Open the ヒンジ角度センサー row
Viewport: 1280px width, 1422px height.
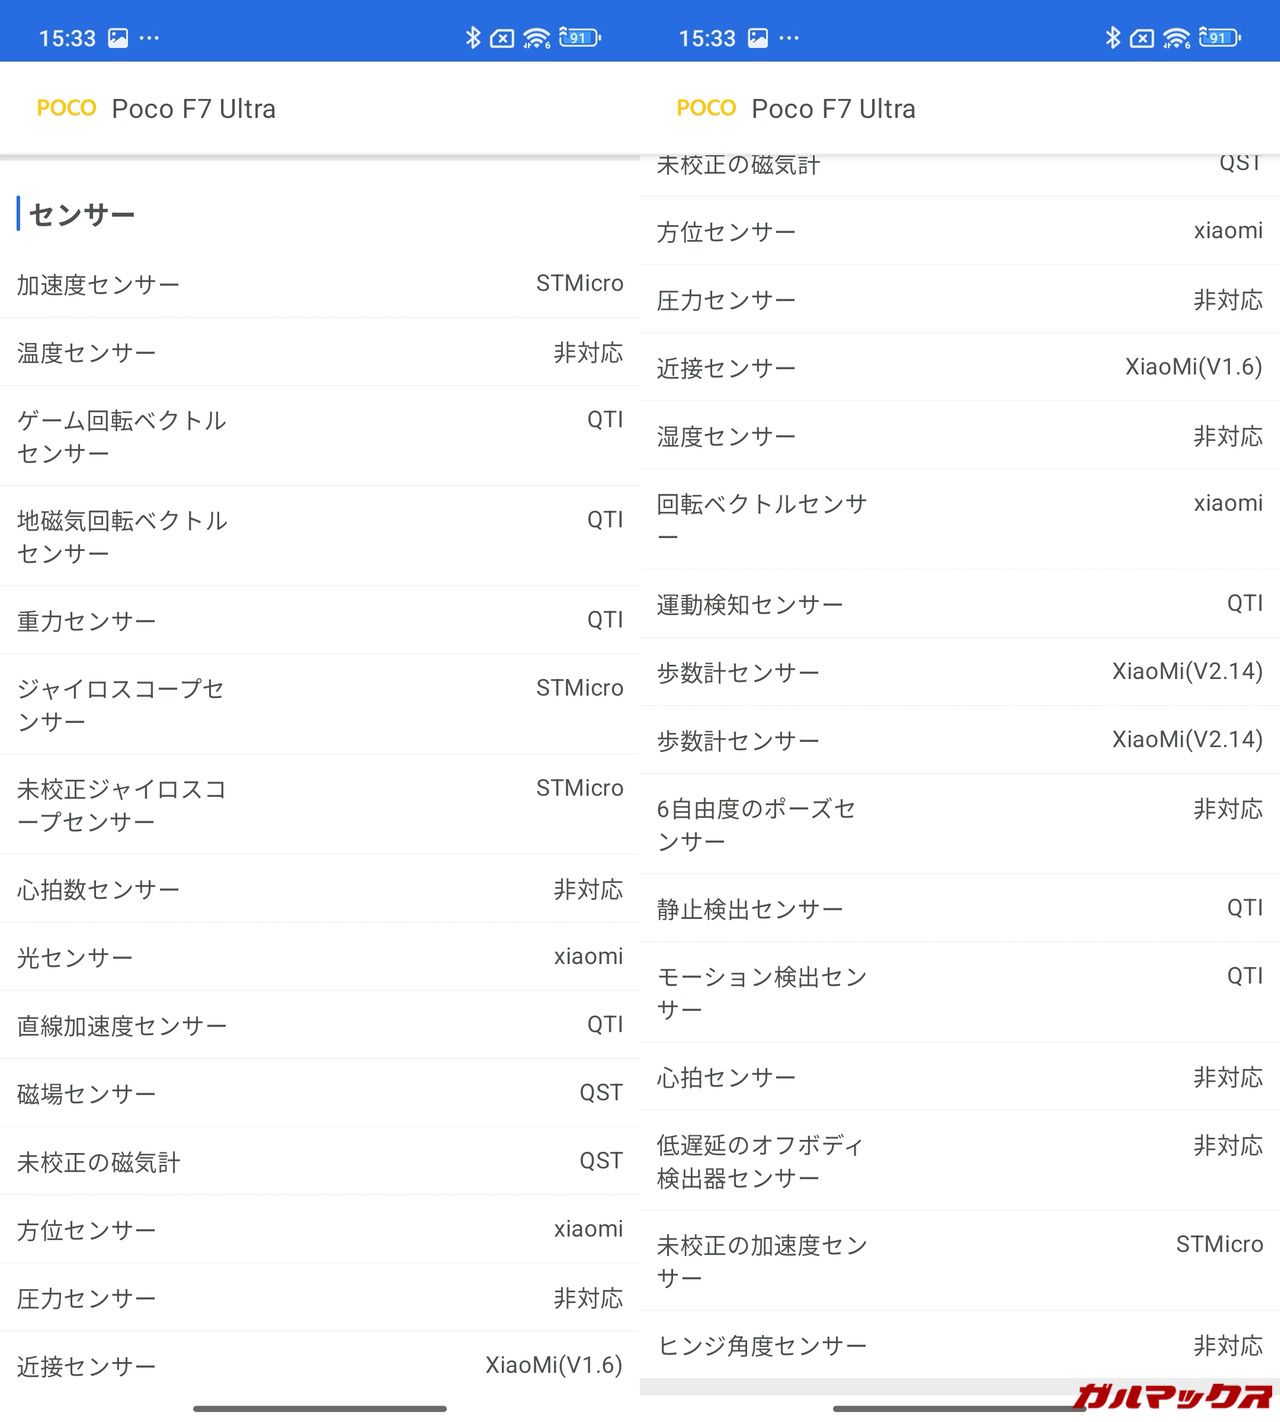click(960, 1345)
